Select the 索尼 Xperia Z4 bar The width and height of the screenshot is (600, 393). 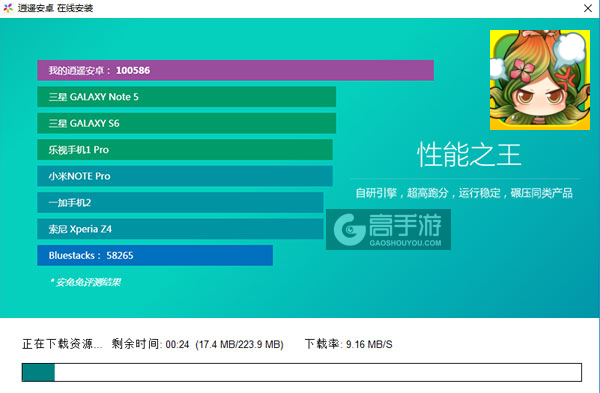tap(180, 229)
